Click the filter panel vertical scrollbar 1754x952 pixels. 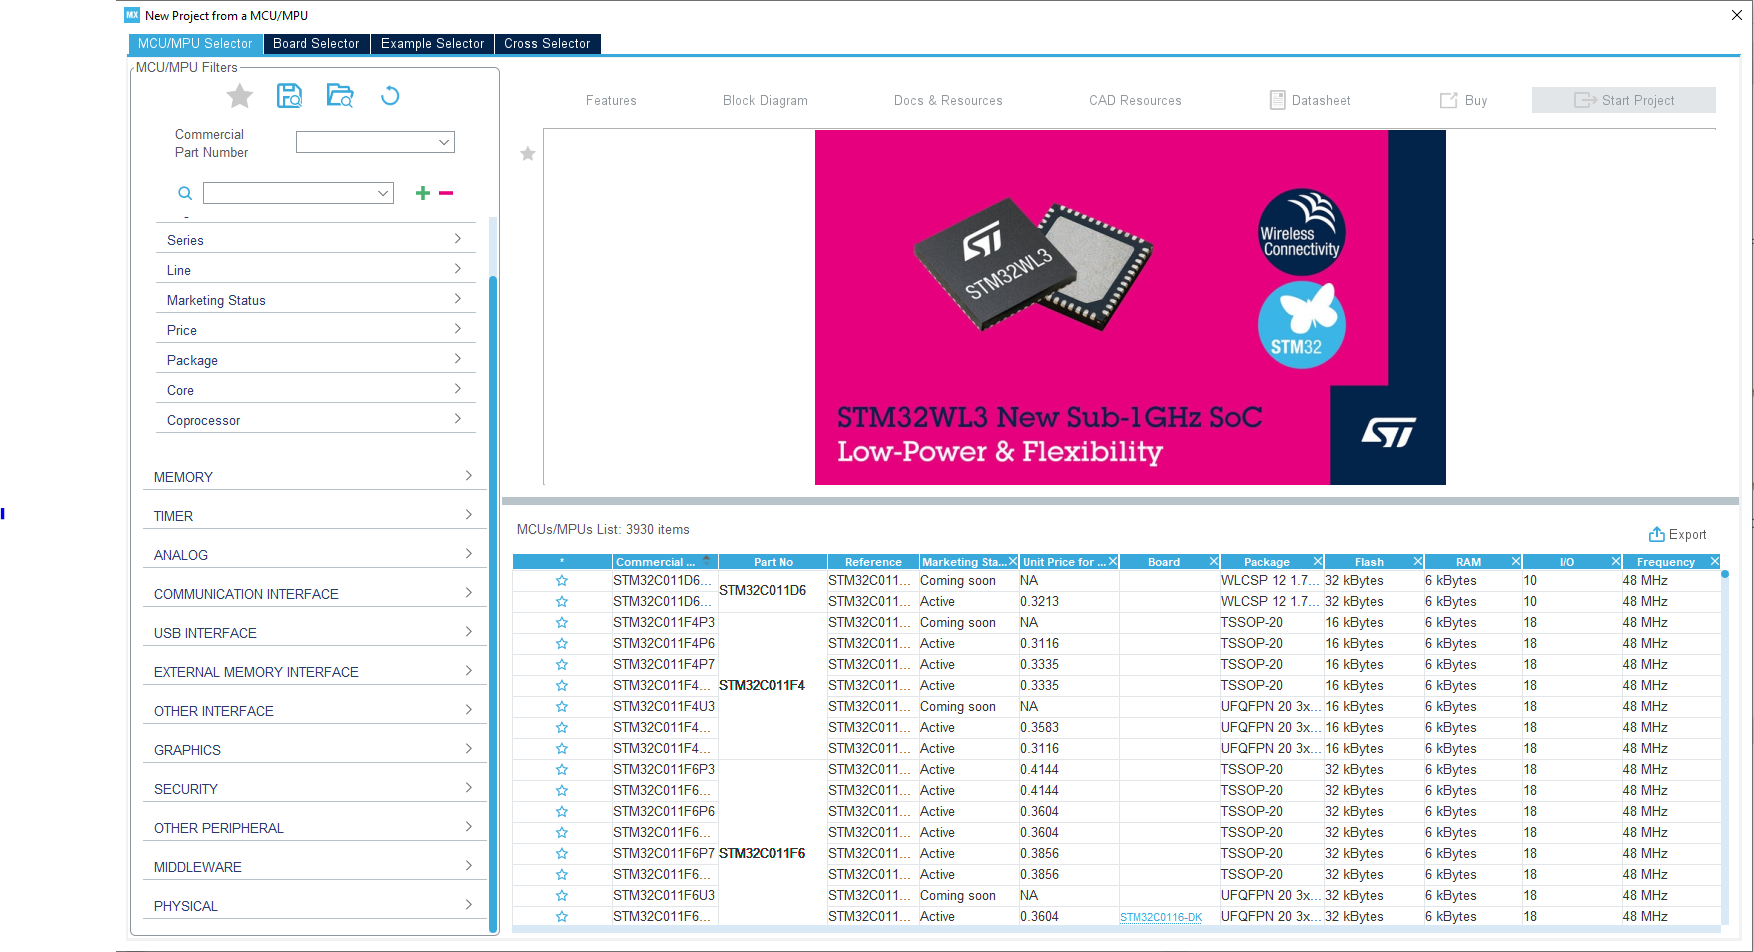[x=493, y=600]
